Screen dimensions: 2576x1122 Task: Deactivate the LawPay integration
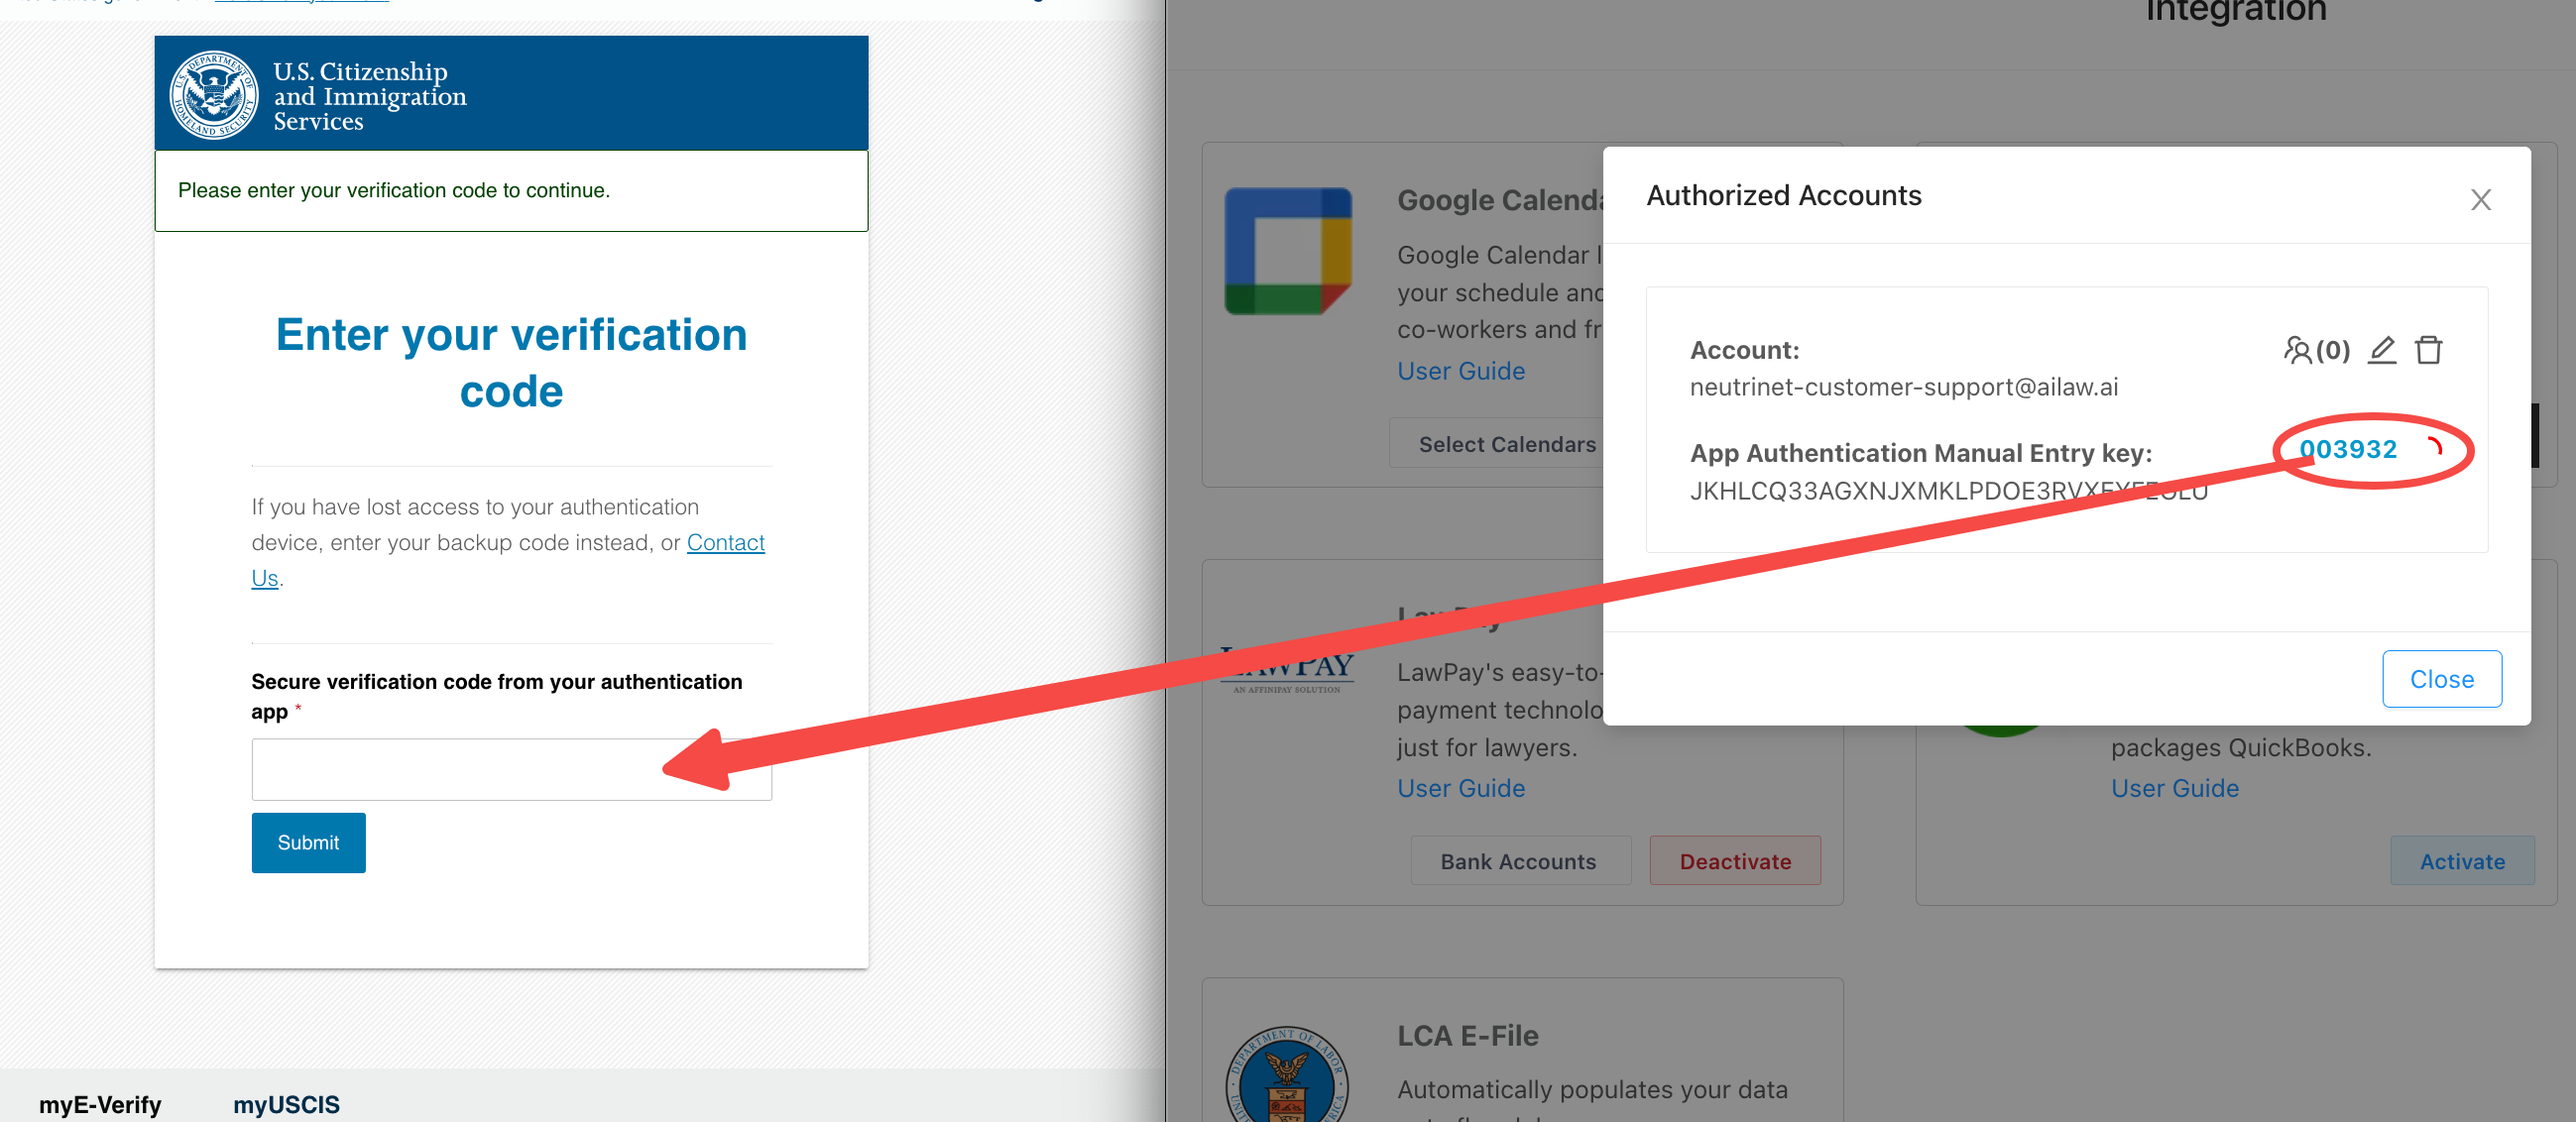(1735, 861)
